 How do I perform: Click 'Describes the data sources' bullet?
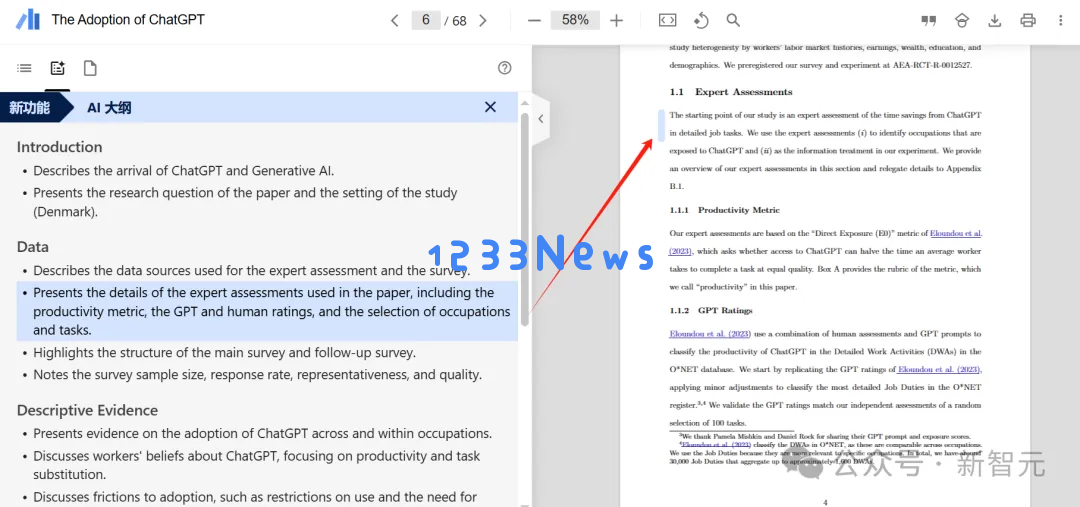point(251,270)
